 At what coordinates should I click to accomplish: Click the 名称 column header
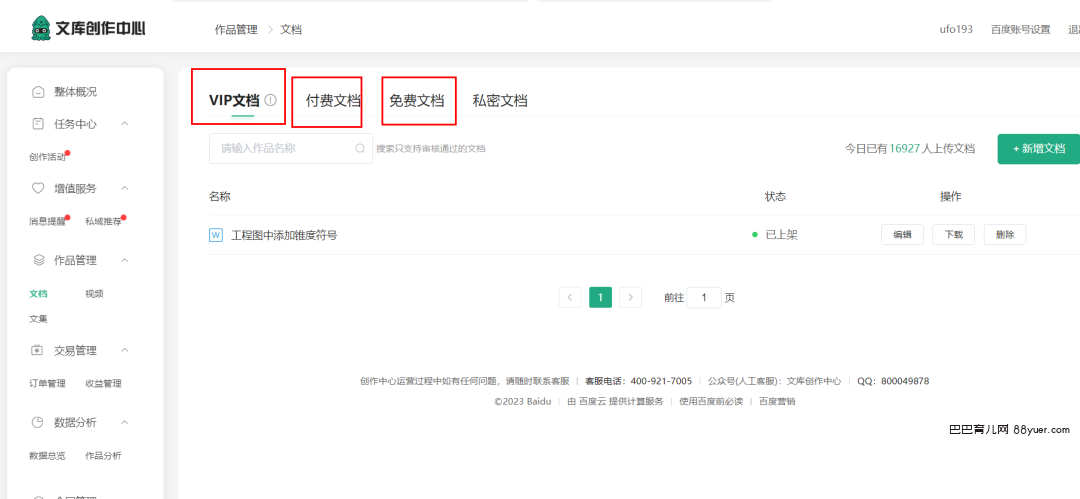coord(220,196)
